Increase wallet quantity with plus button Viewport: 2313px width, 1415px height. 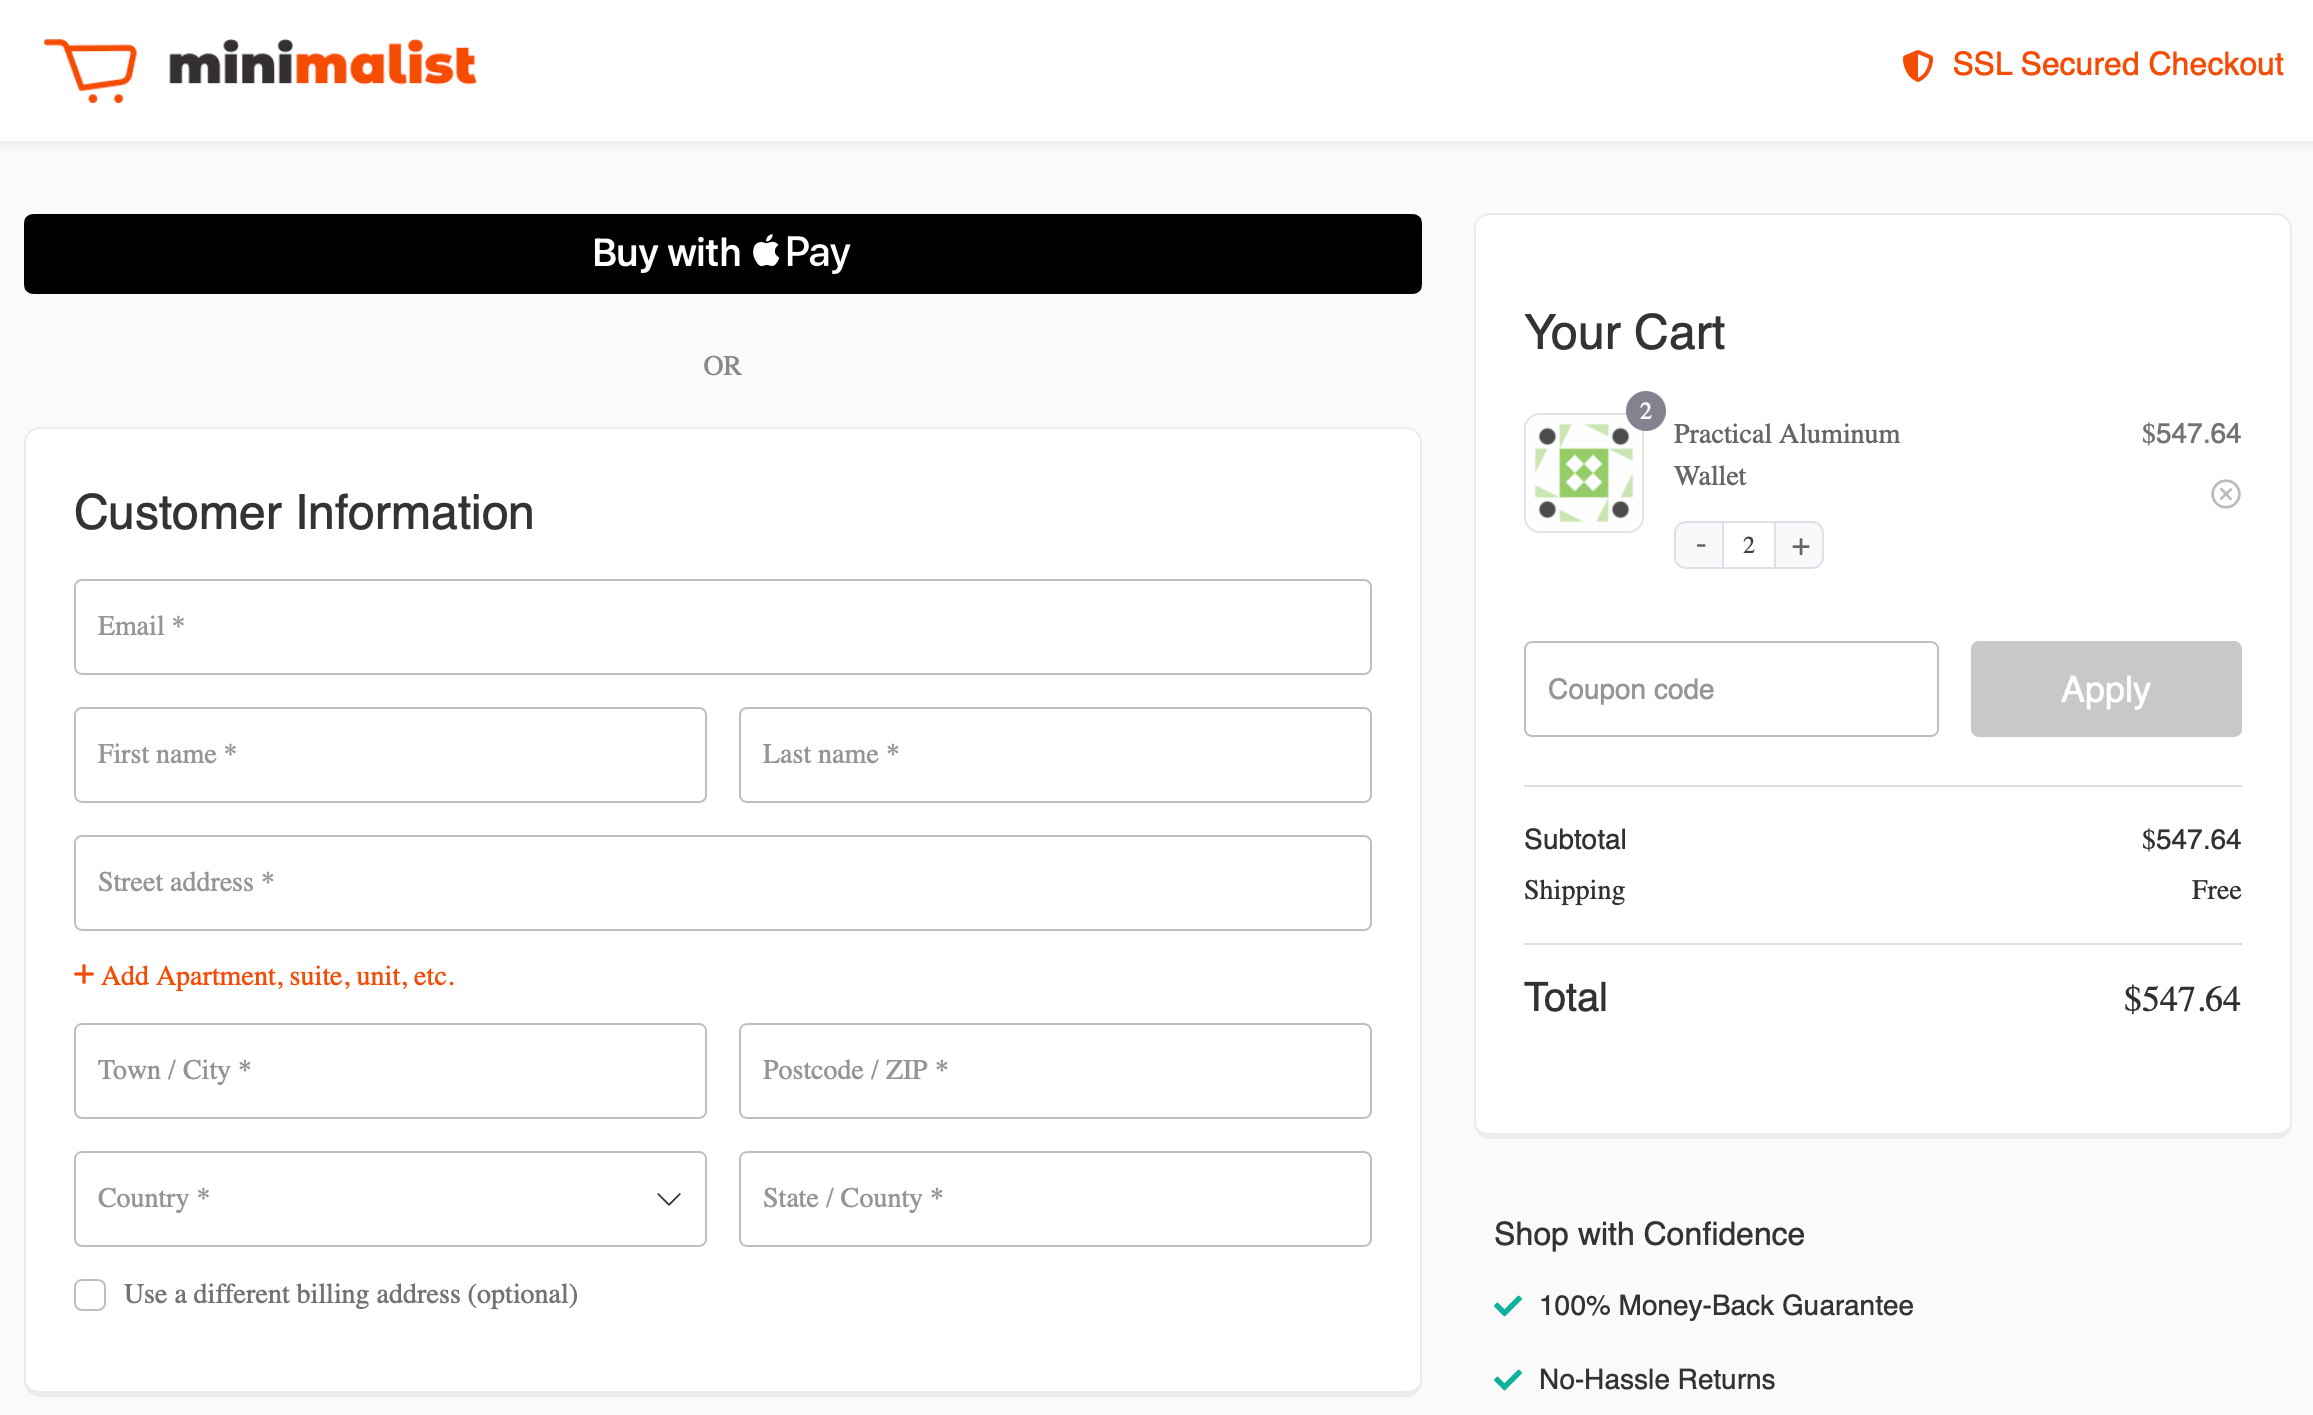pos(1800,546)
